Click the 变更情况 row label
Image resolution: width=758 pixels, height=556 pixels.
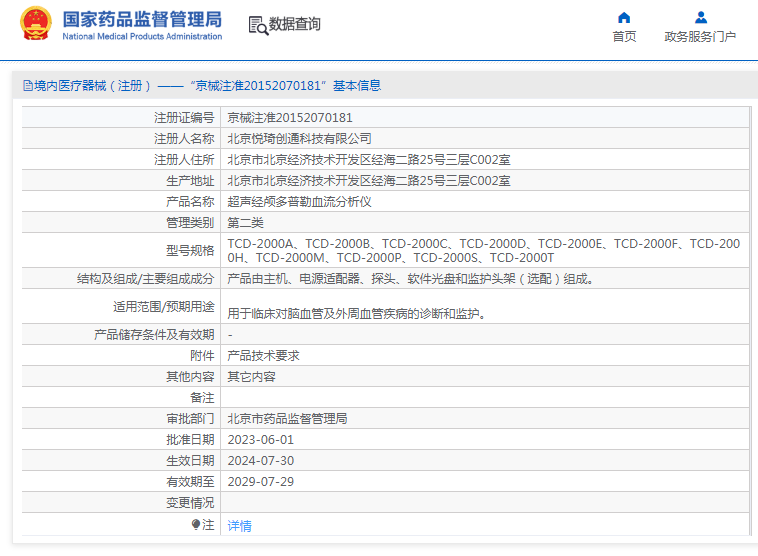click(x=190, y=503)
